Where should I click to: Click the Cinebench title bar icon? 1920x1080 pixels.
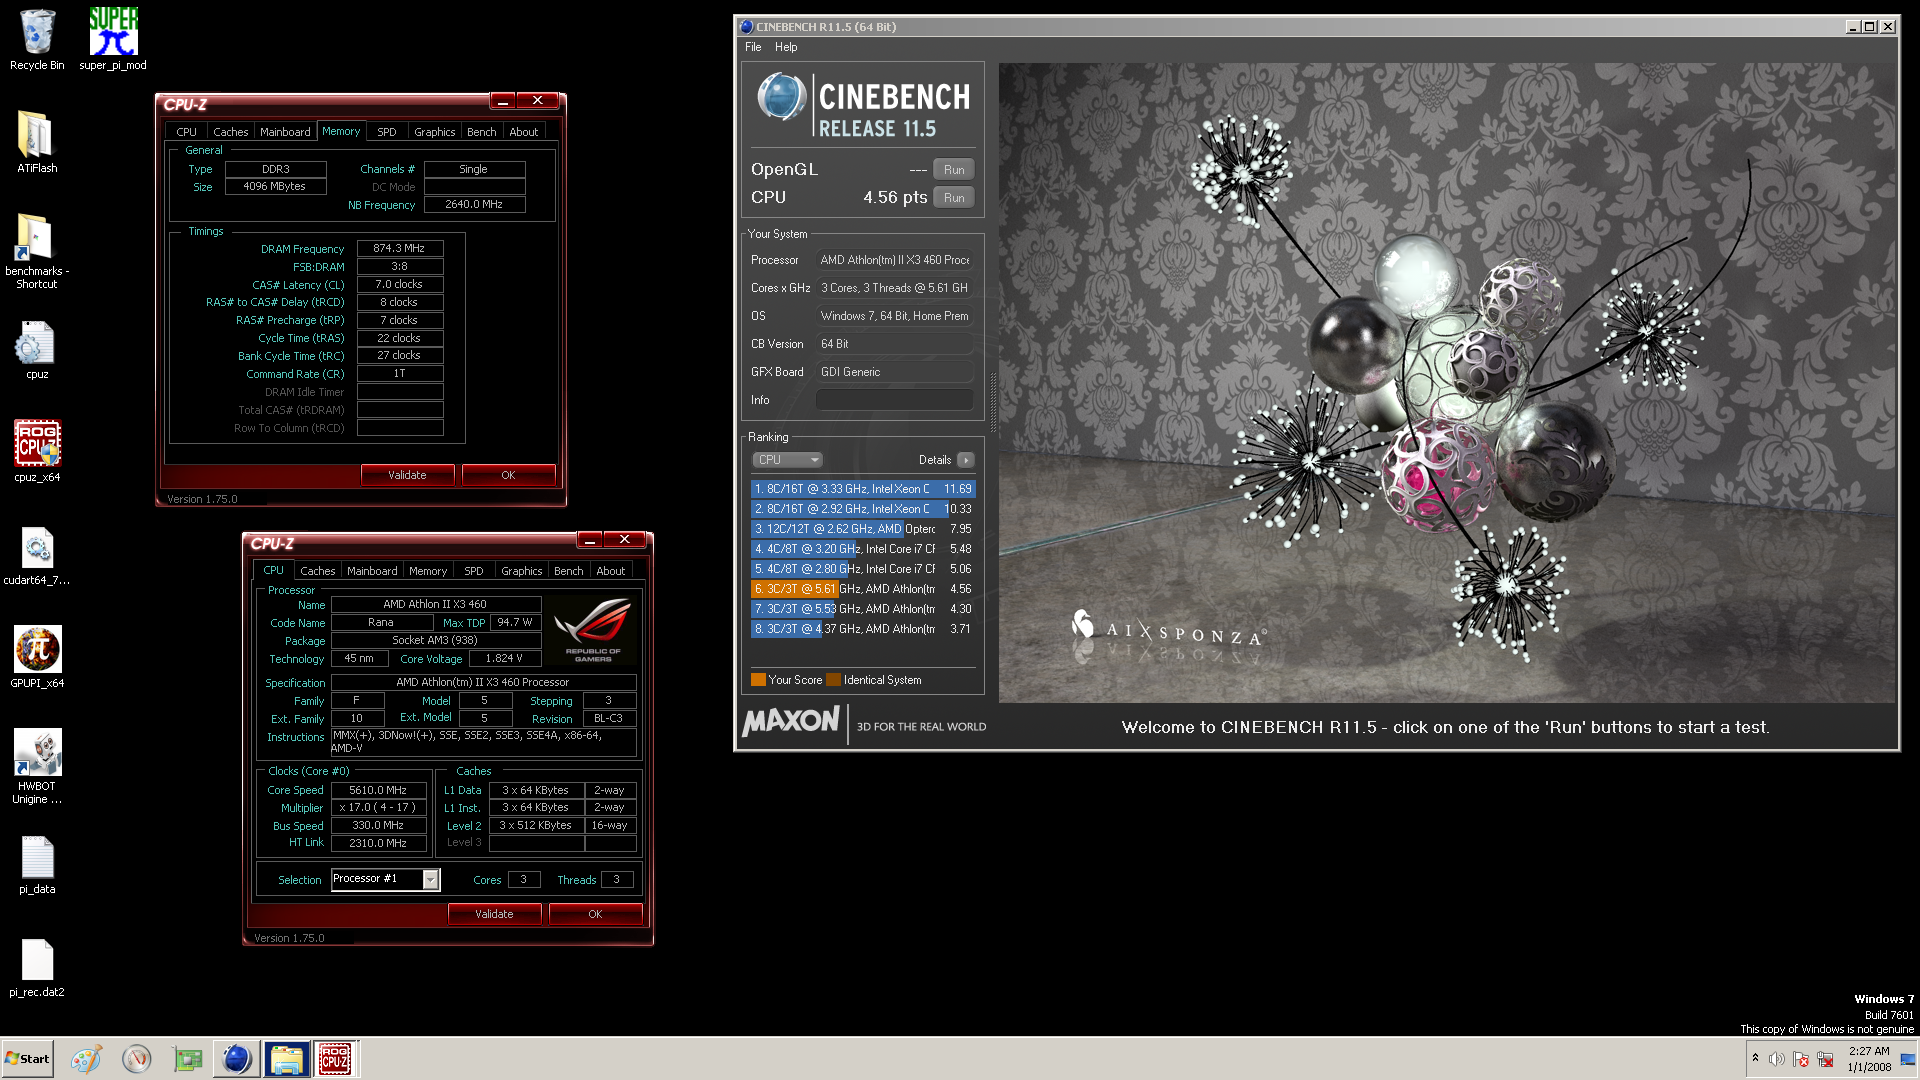747,27
